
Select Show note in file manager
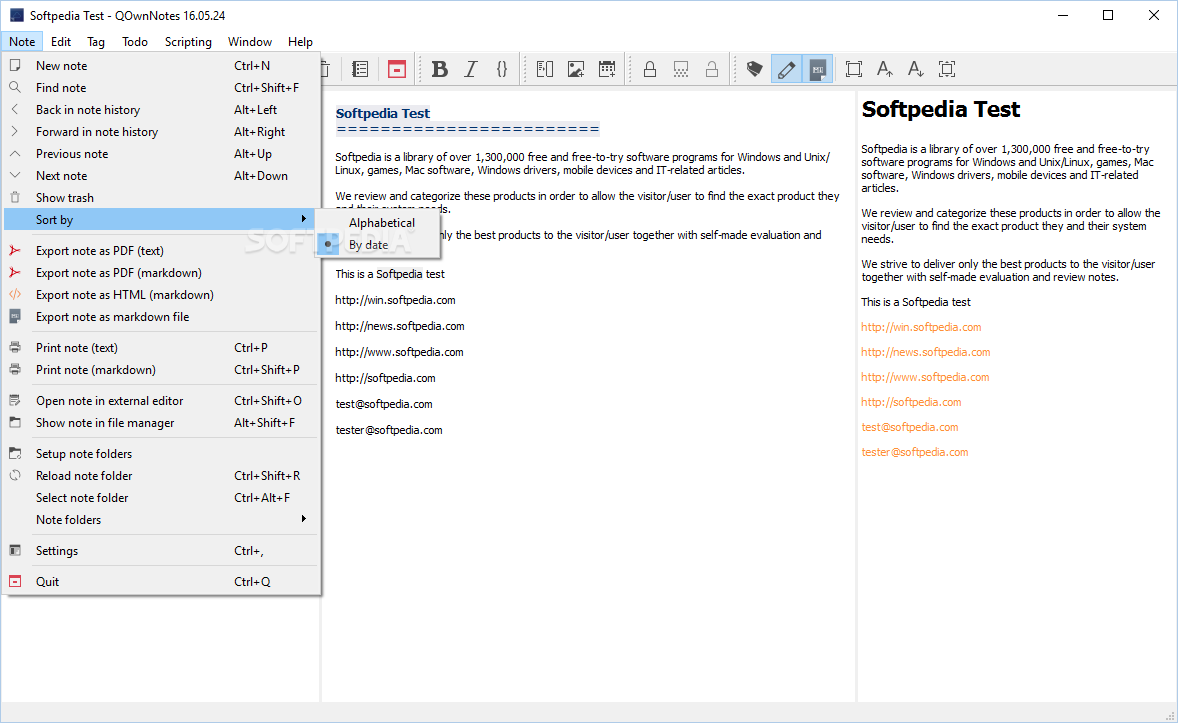point(161,422)
